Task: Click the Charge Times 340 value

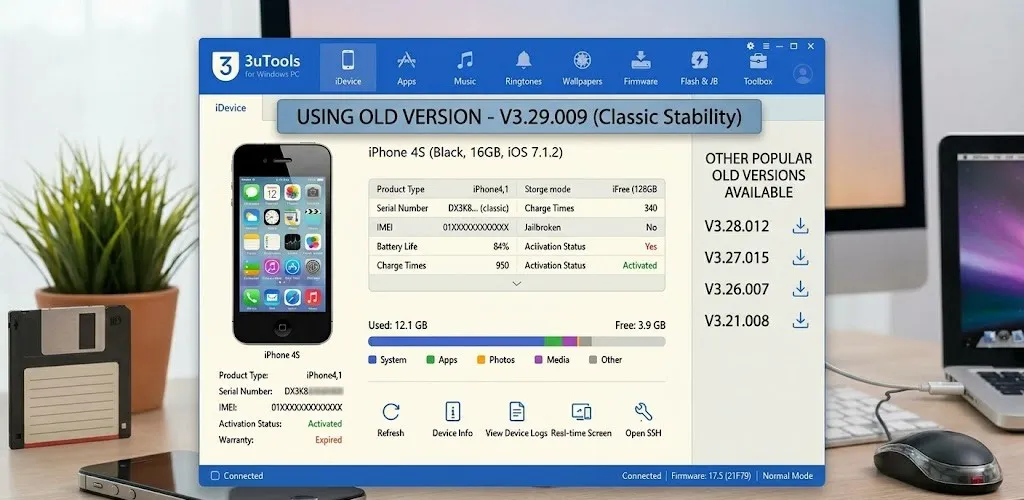Action: pyautogui.click(x=650, y=208)
